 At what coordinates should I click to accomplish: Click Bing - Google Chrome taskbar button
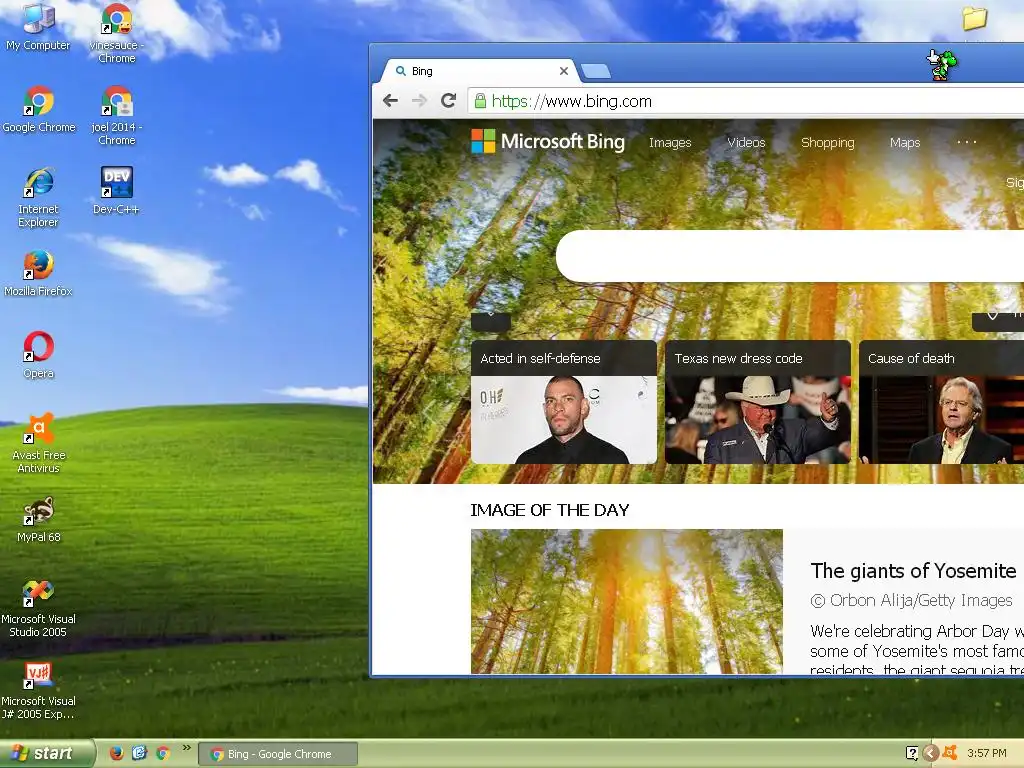coord(278,754)
